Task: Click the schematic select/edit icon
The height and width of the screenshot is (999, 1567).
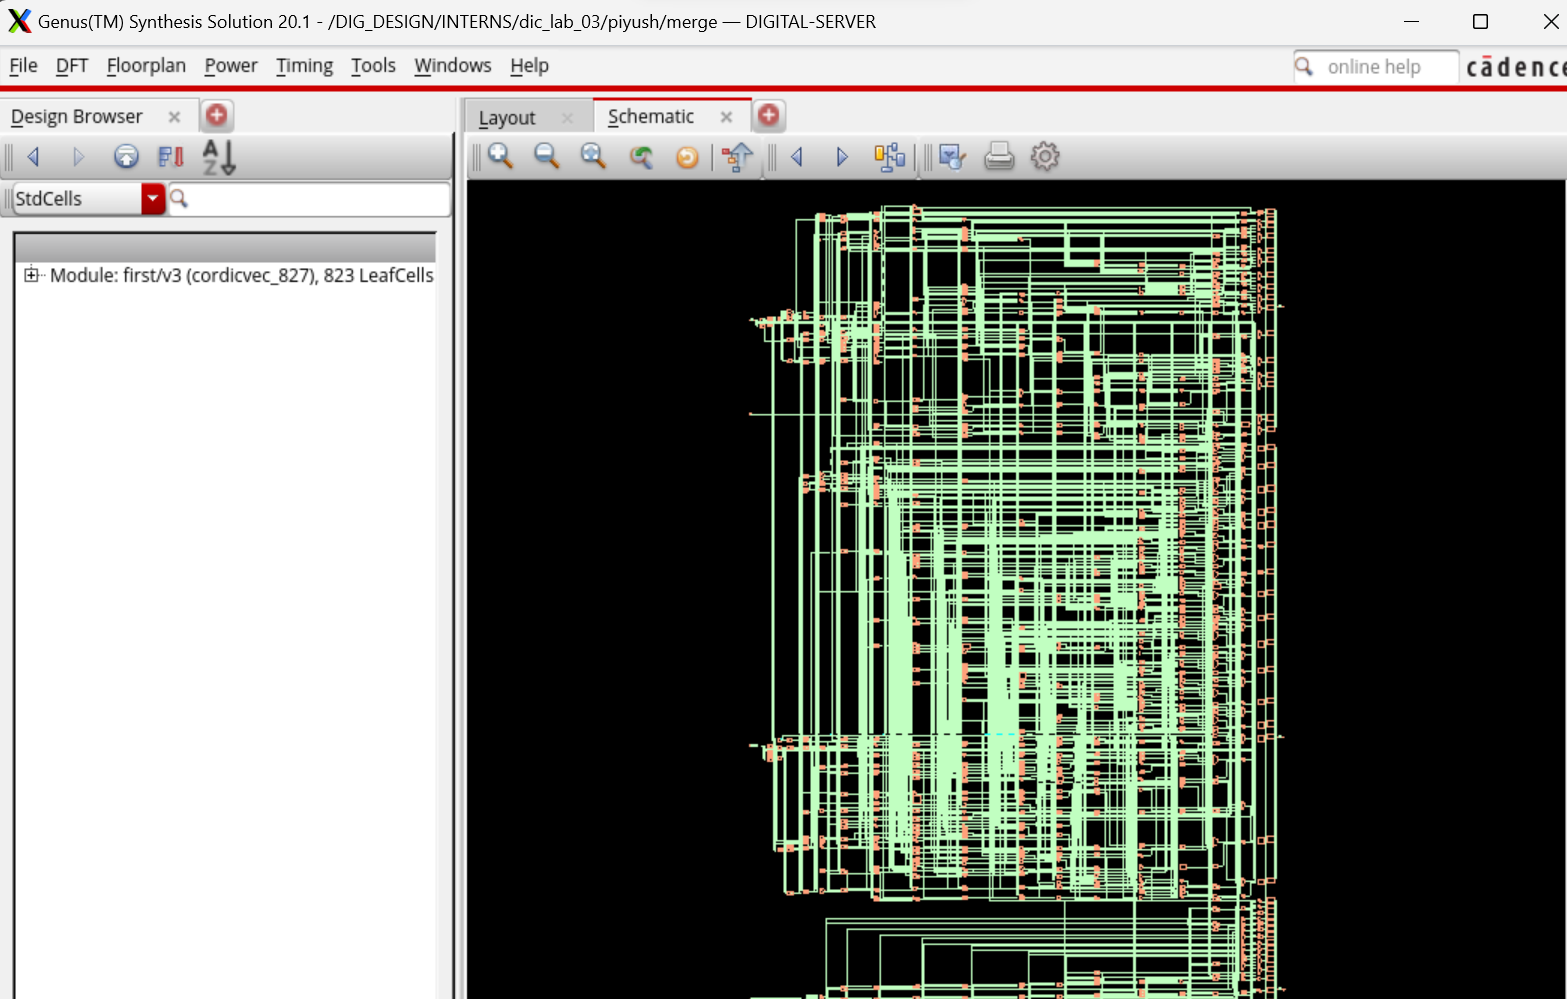Action: pyautogui.click(x=952, y=157)
